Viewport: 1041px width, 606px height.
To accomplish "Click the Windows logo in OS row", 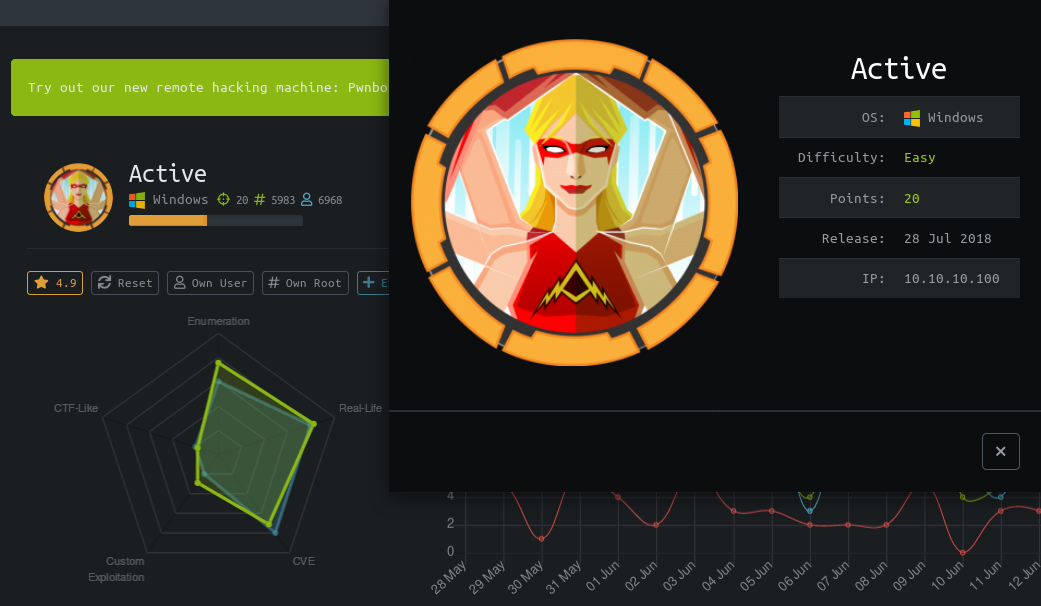I will (912, 118).
